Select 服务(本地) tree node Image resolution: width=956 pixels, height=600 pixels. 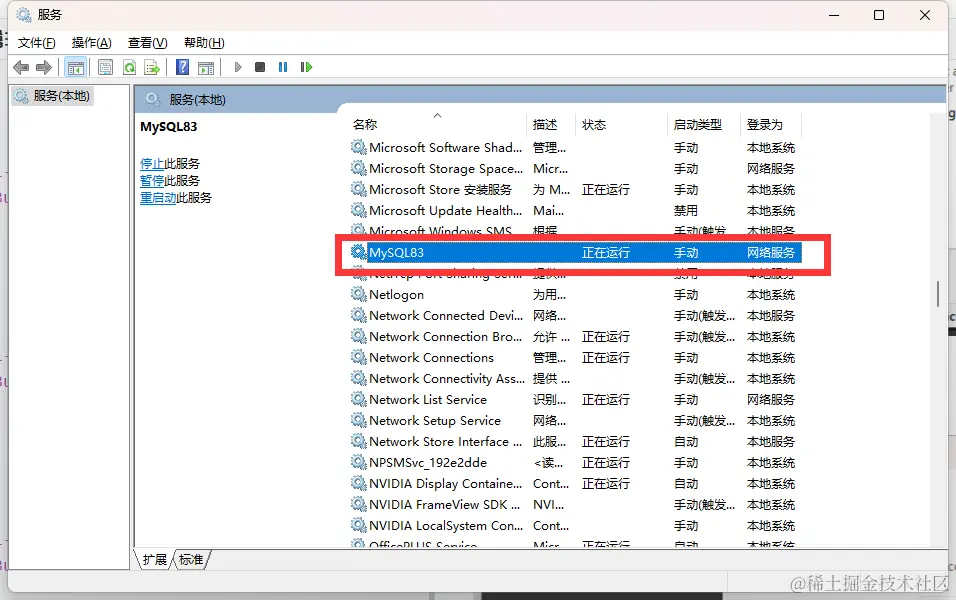pos(53,96)
